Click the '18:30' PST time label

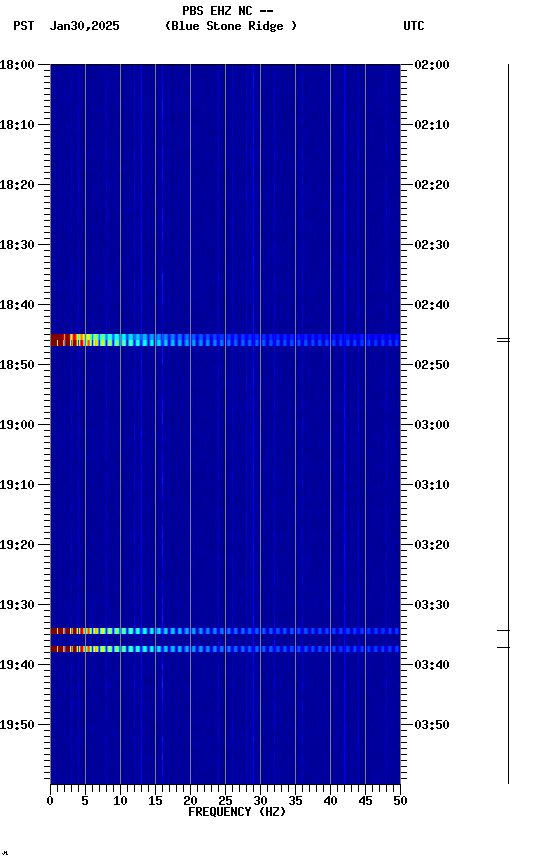pyautogui.click(x=17, y=245)
